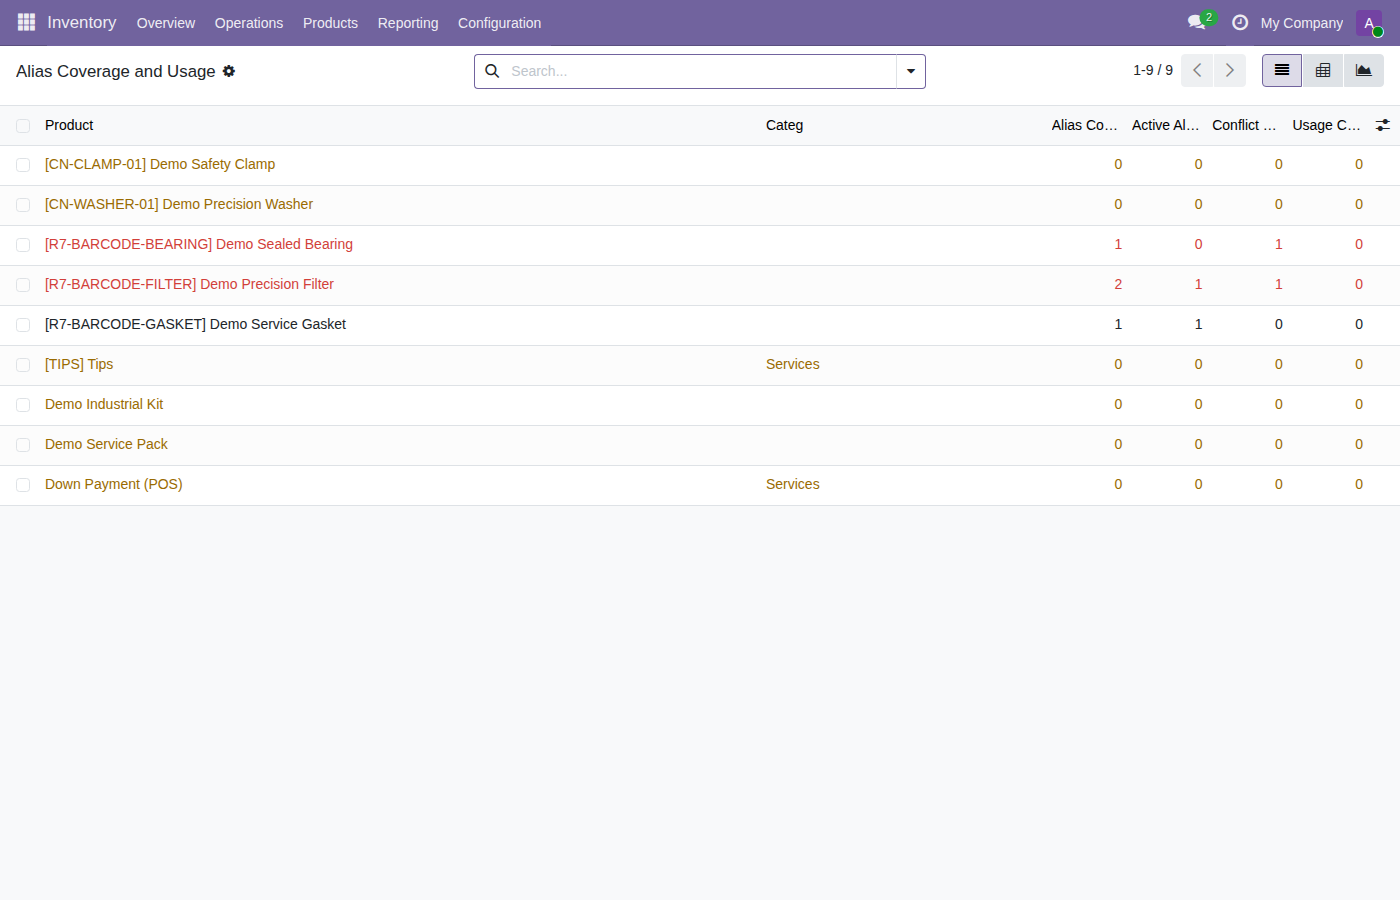Open the conversations messages icon

1197,22
